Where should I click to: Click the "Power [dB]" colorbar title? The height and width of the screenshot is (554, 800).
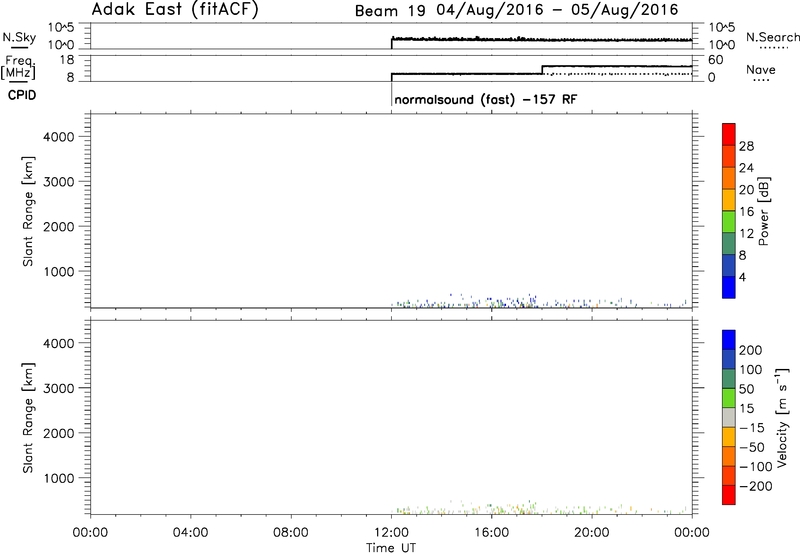pyautogui.click(x=763, y=211)
